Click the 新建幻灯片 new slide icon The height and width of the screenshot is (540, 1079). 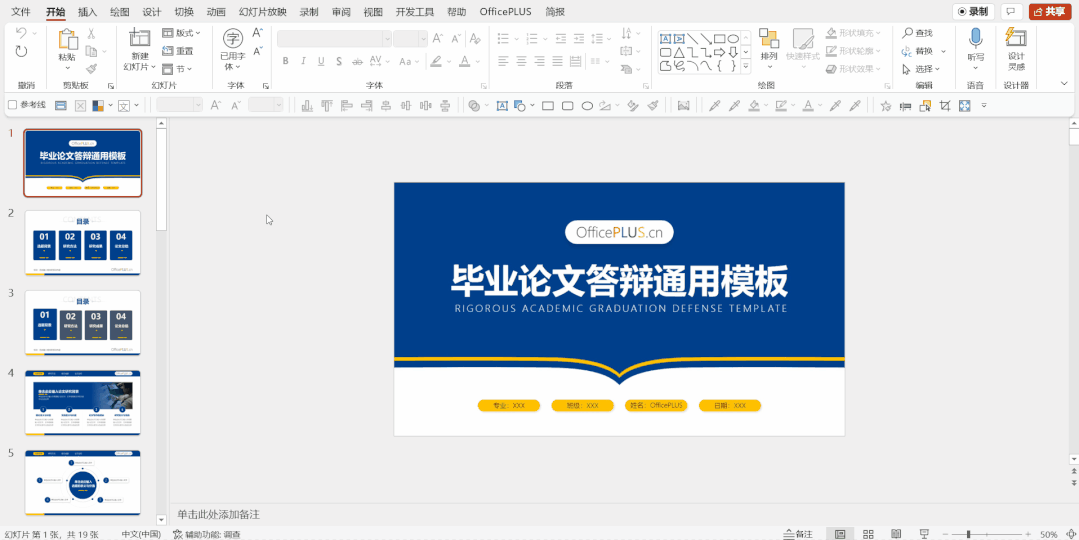(x=140, y=38)
